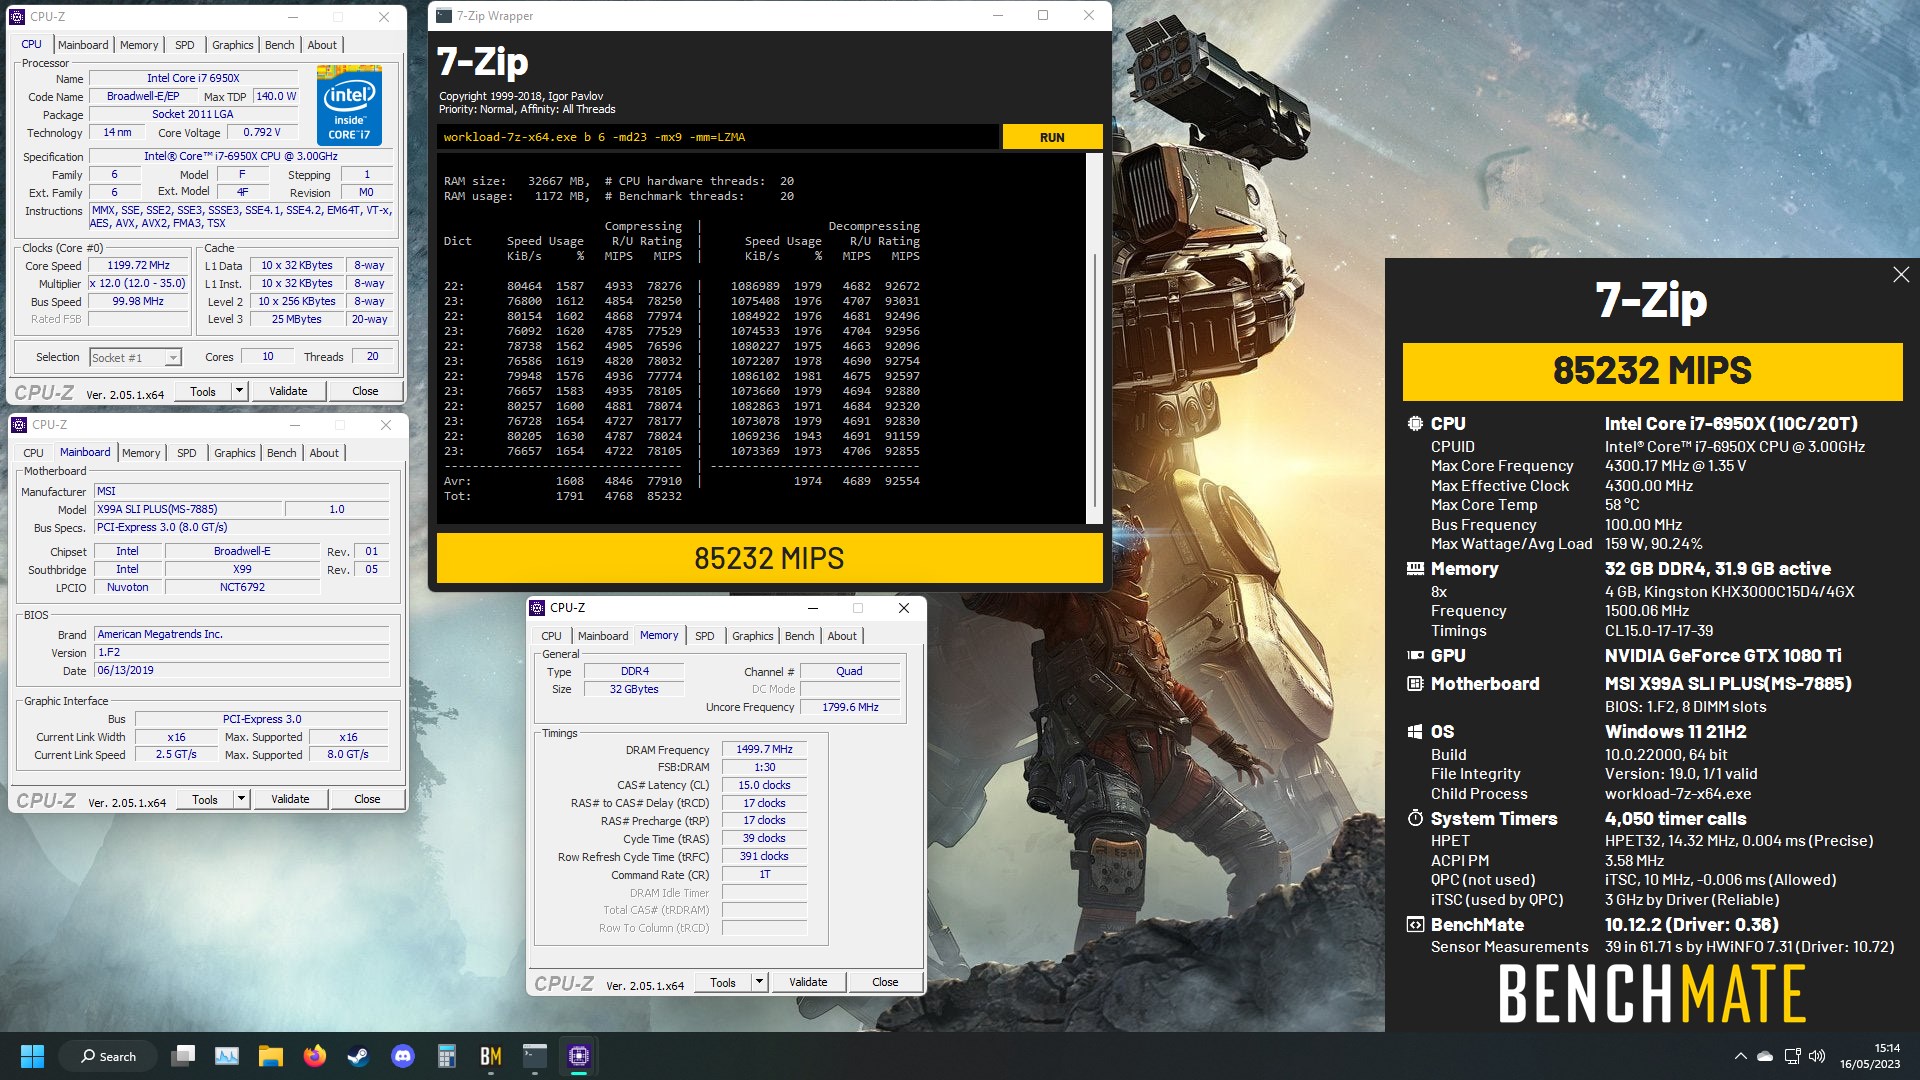Switch to the console window taskbar icon

(x=535, y=1056)
